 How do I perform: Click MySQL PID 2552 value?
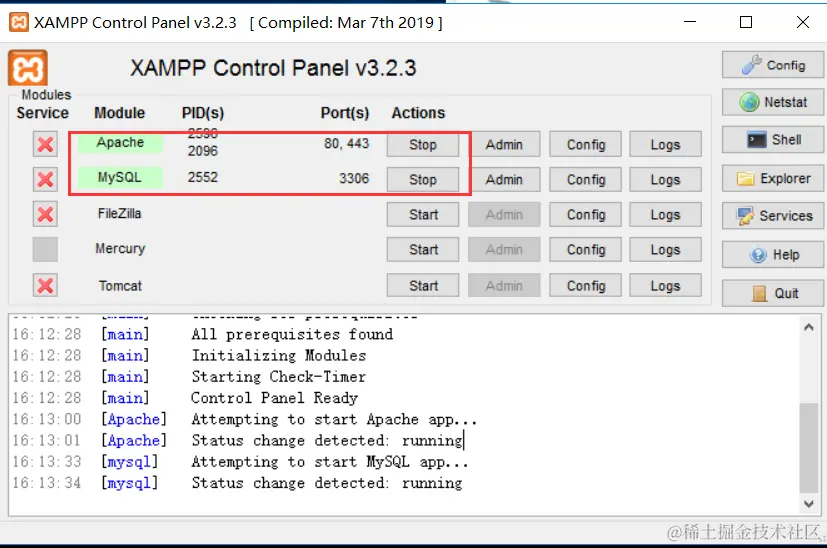[x=203, y=177]
